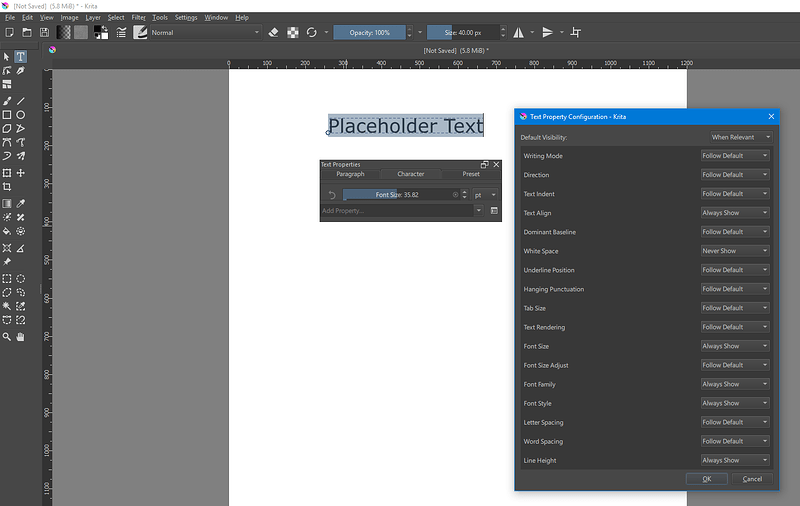Open the Filter menu
800x506 pixels.
138,17
